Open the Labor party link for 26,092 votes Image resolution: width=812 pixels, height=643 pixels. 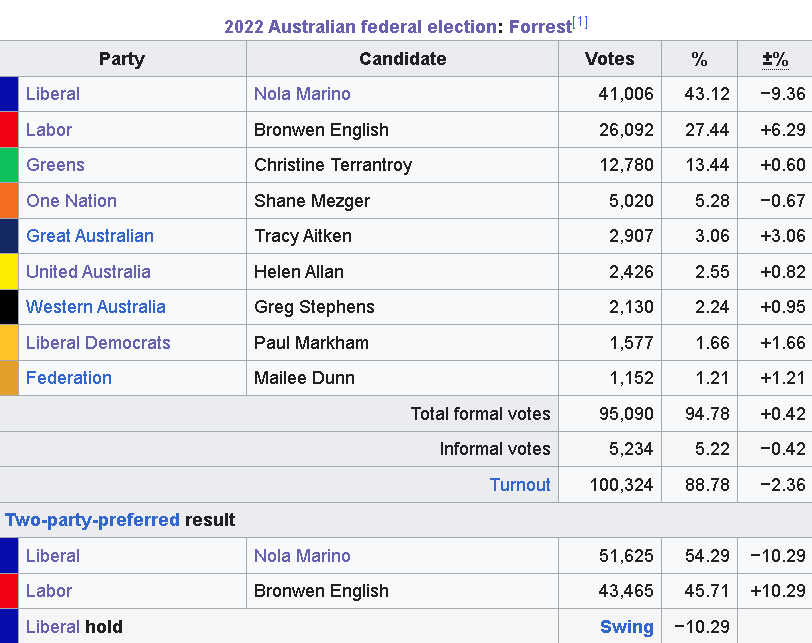pos(49,129)
